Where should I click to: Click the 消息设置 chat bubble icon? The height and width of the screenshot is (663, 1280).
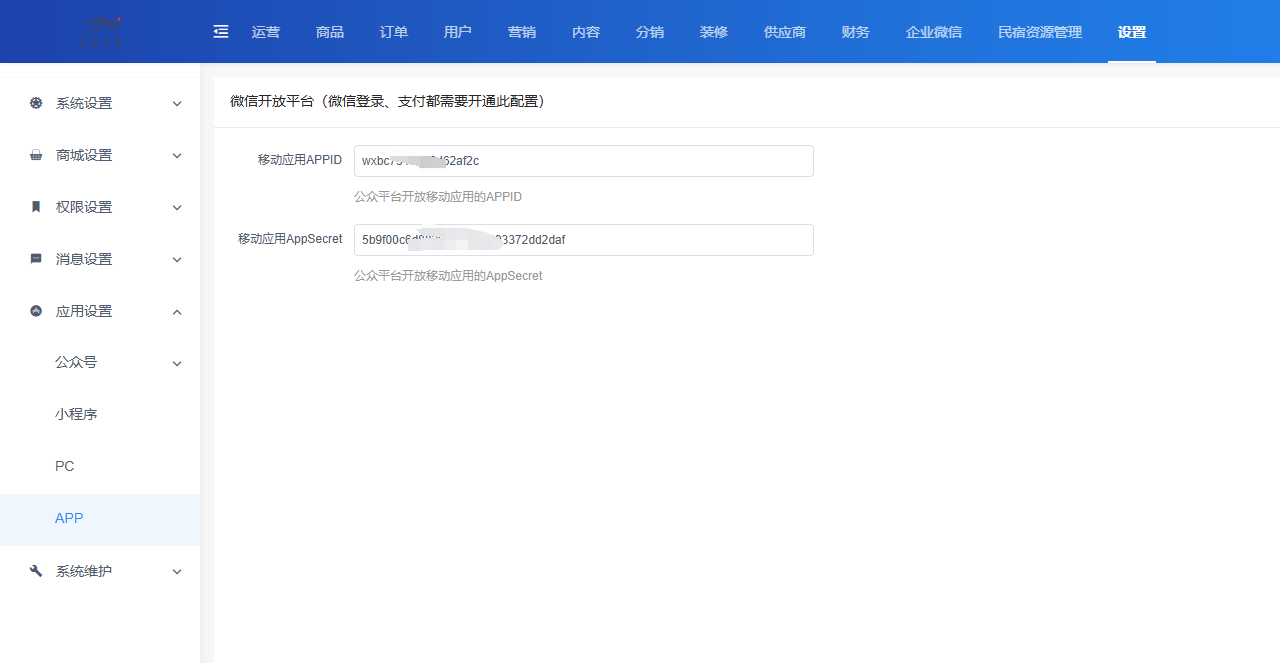(x=36, y=259)
